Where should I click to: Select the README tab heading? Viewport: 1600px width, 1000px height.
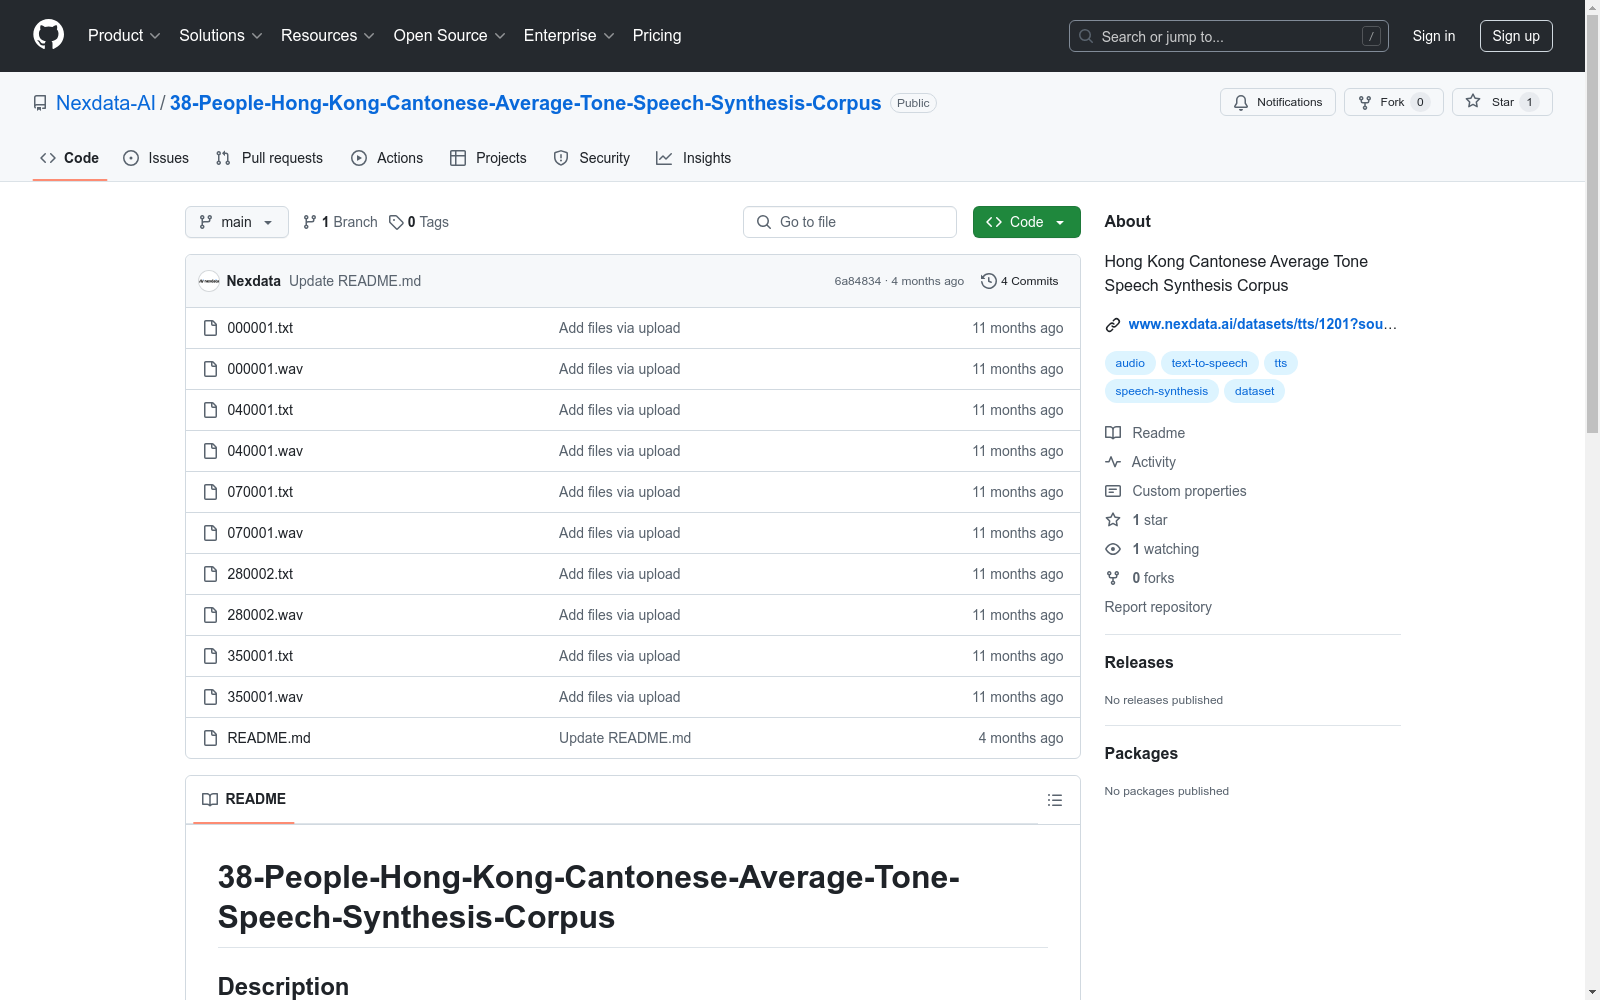(244, 799)
